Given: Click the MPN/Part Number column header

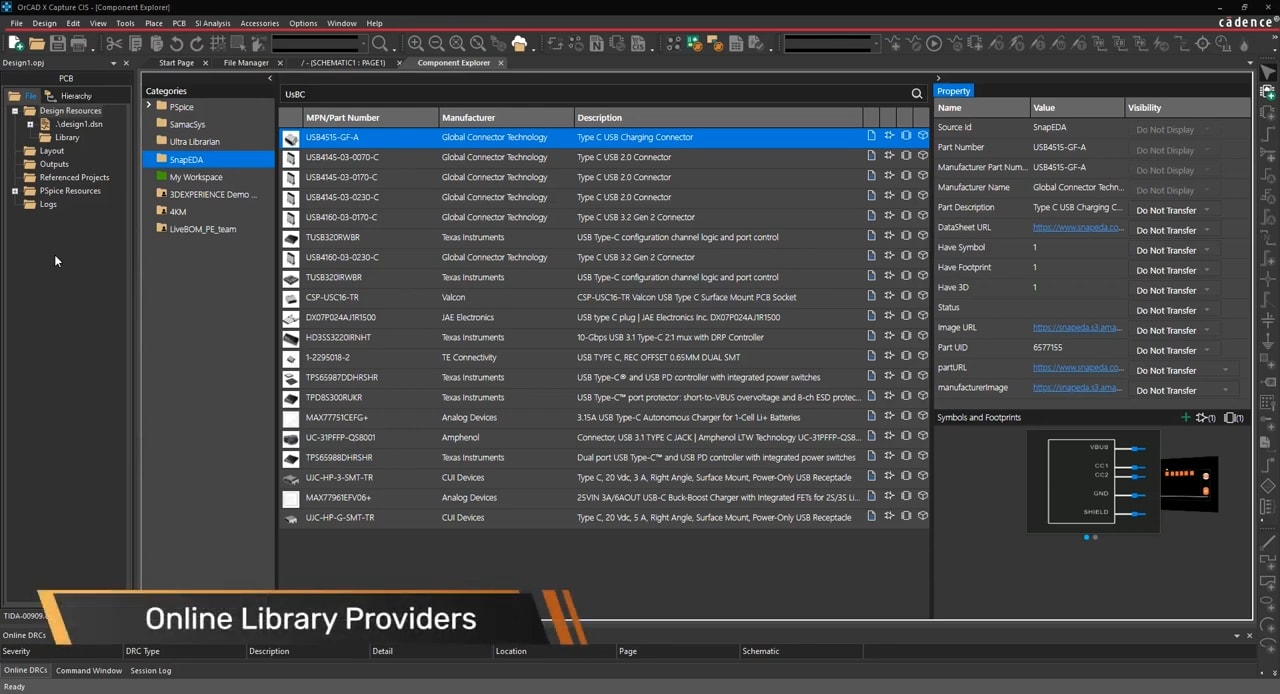Looking at the screenshot, I should [x=370, y=117].
